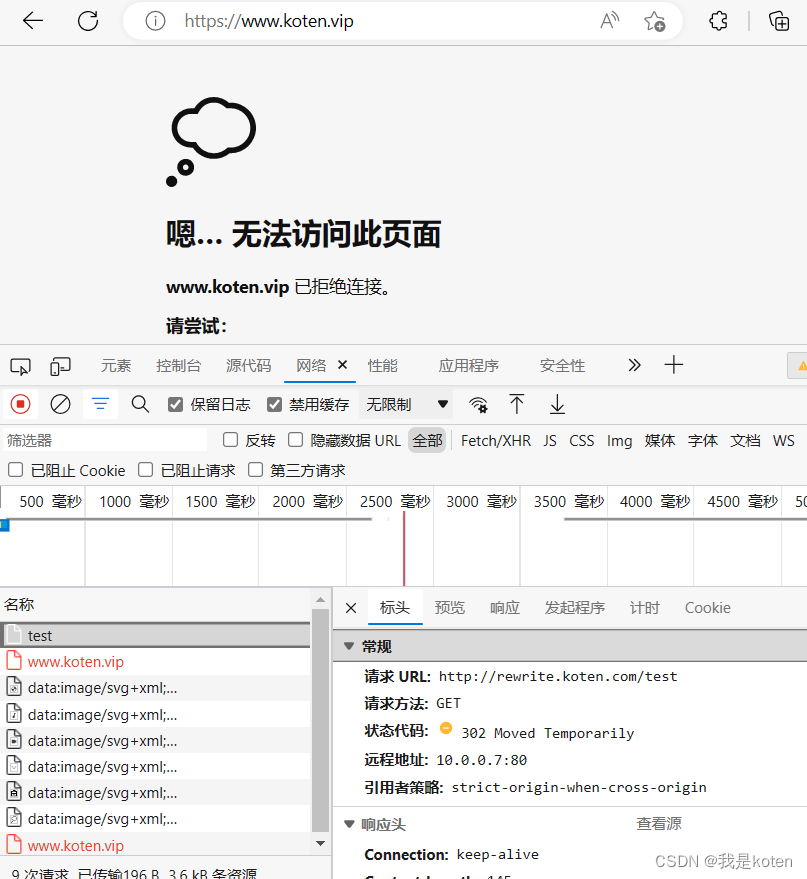Clear the network log

tap(60, 404)
